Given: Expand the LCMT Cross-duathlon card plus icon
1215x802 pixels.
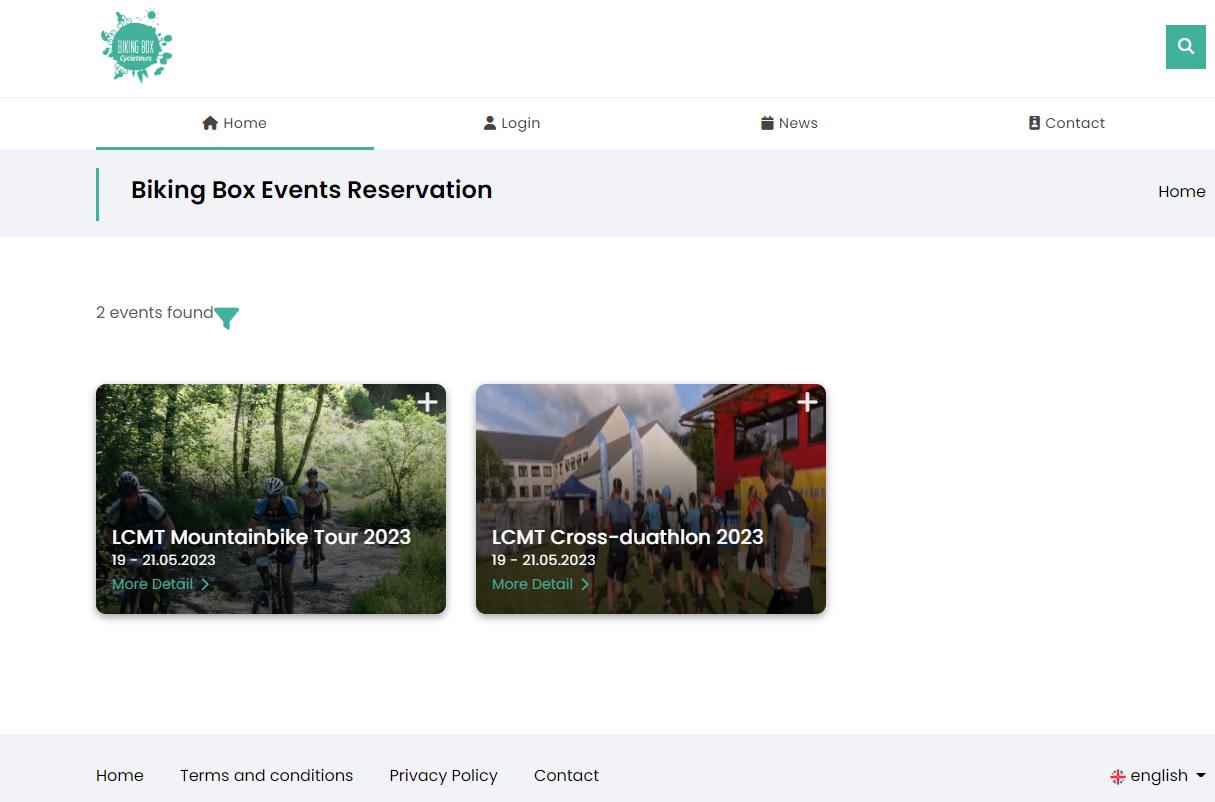Looking at the screenshot, I should point(808,402).
